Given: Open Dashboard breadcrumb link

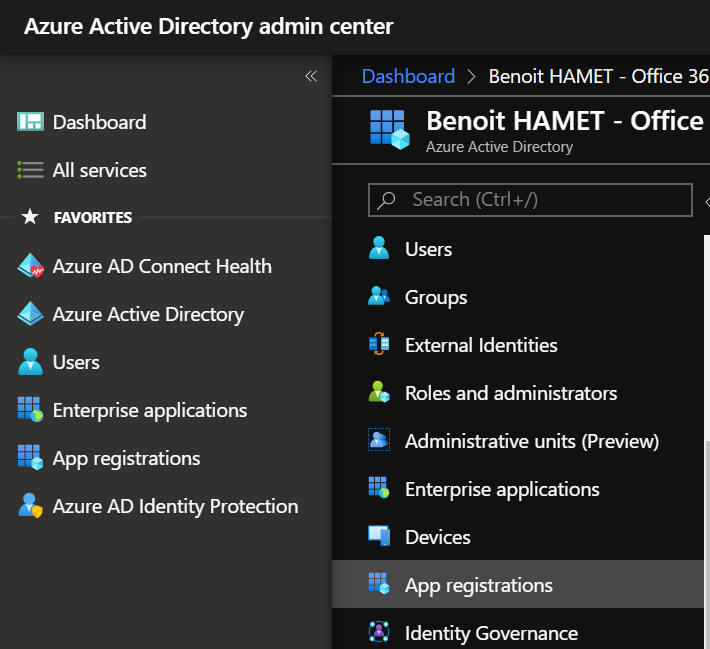Looking at the screenshot, I should [408, 77].
